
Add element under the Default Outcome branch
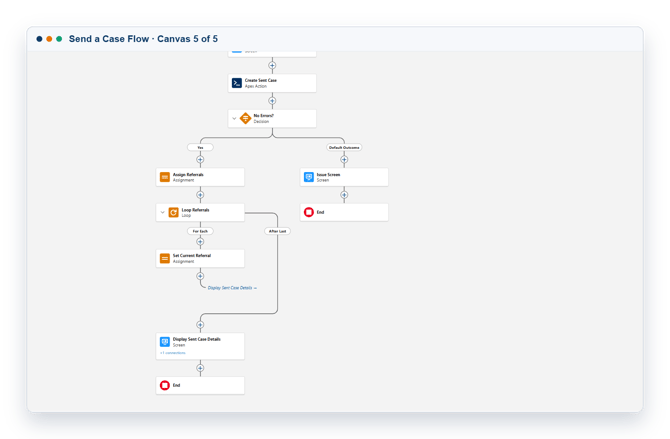click(344, 159)
